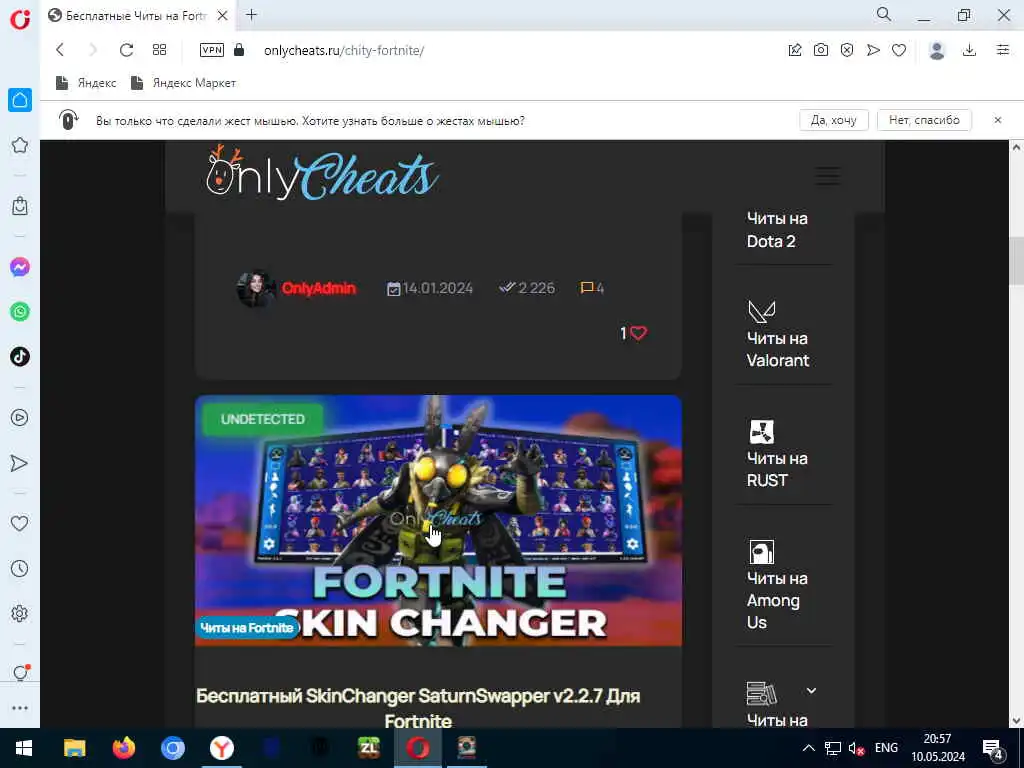Click the OnlyCheats site logo
The height and width of the screenshot is (768, 1024).
[x=321, y=174]
